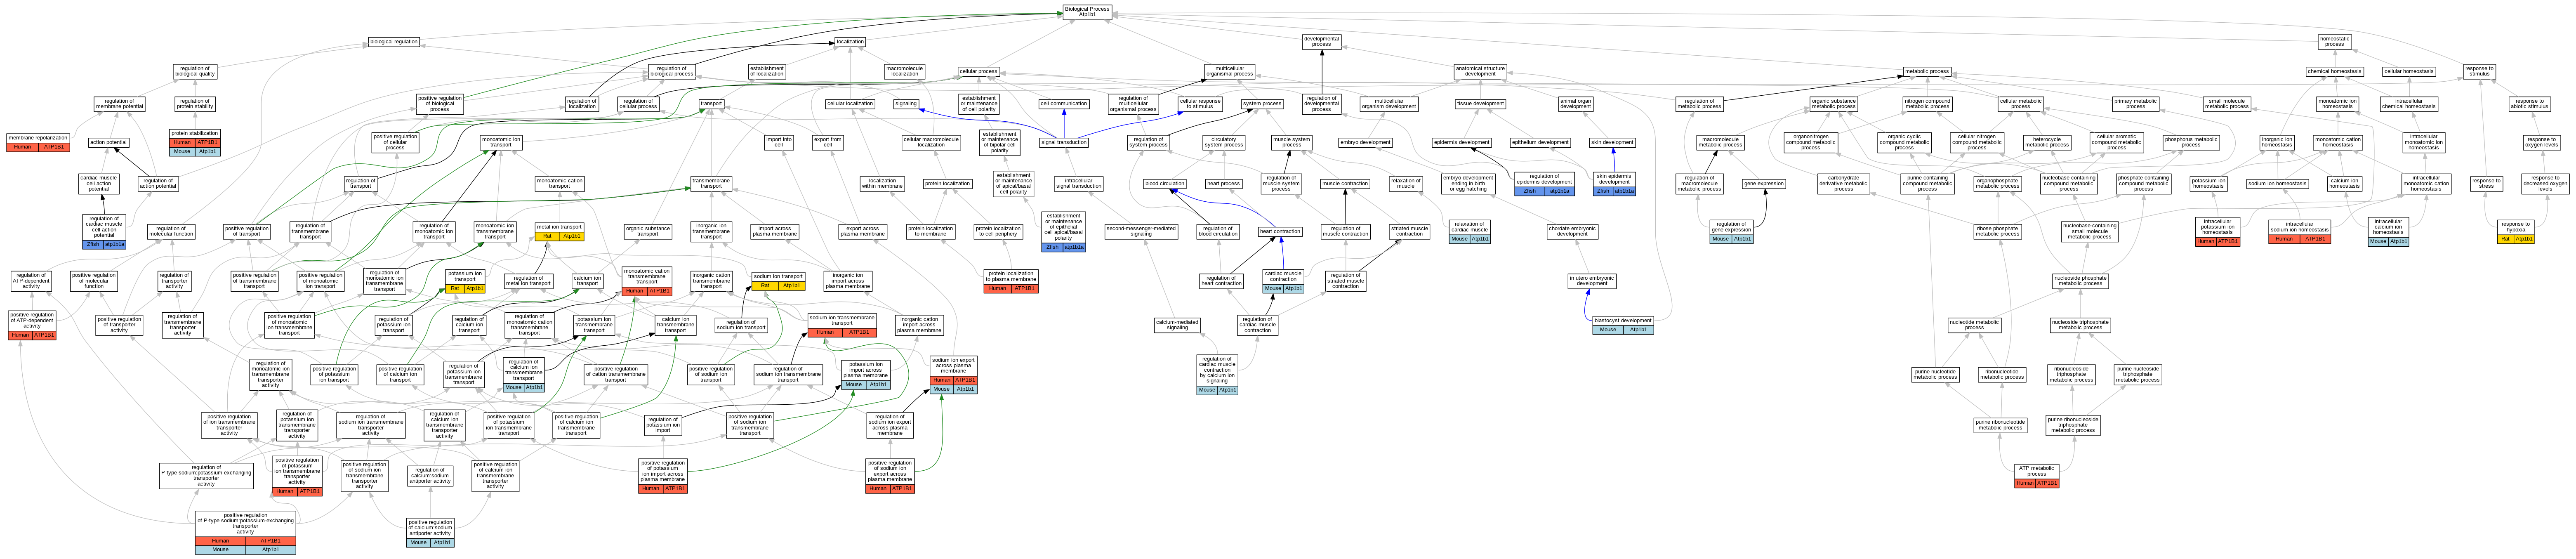This screenshot has width=2576, height=559.
Task: Select the "epithelium development" node
Action: 1540,142
